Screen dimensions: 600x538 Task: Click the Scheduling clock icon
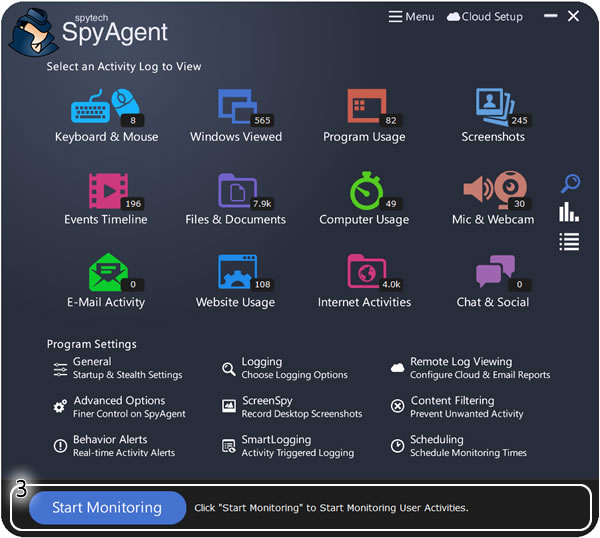click(x=397, y=446)
